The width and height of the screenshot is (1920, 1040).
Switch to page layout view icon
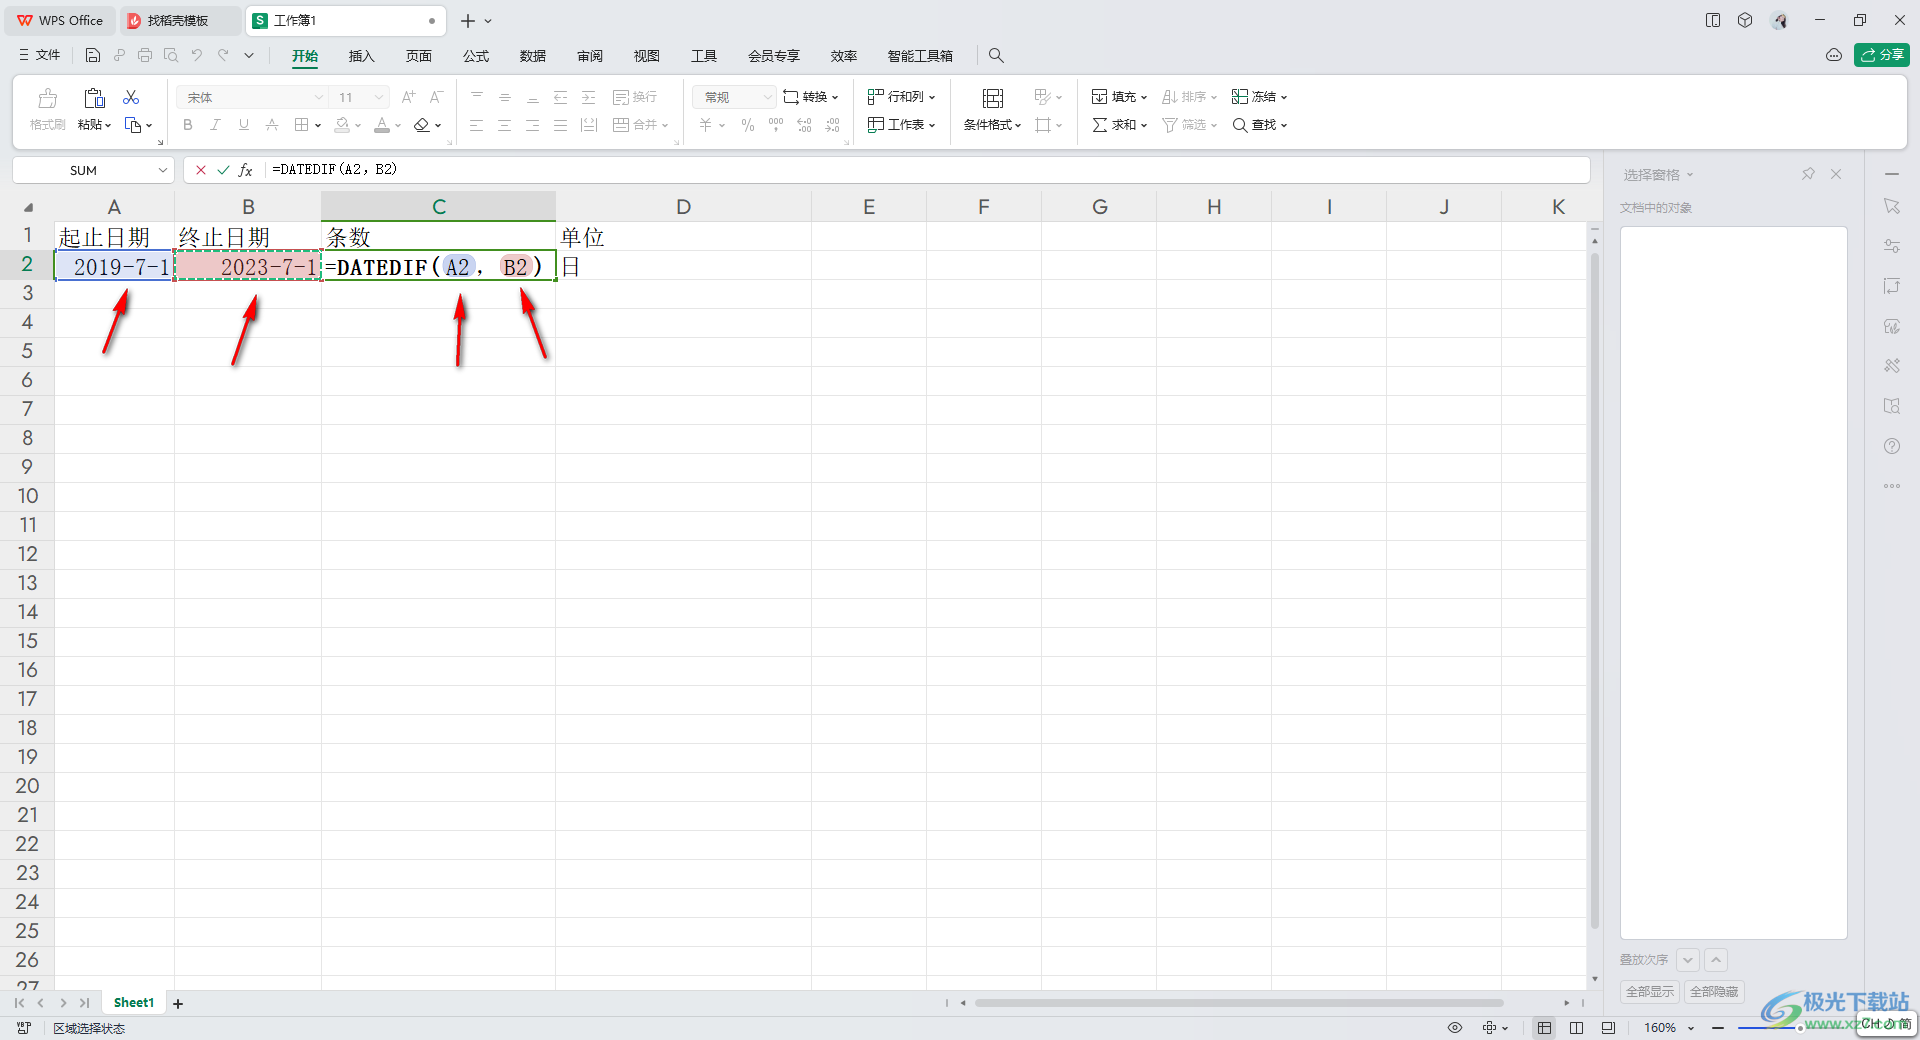coord(1576,1027)
